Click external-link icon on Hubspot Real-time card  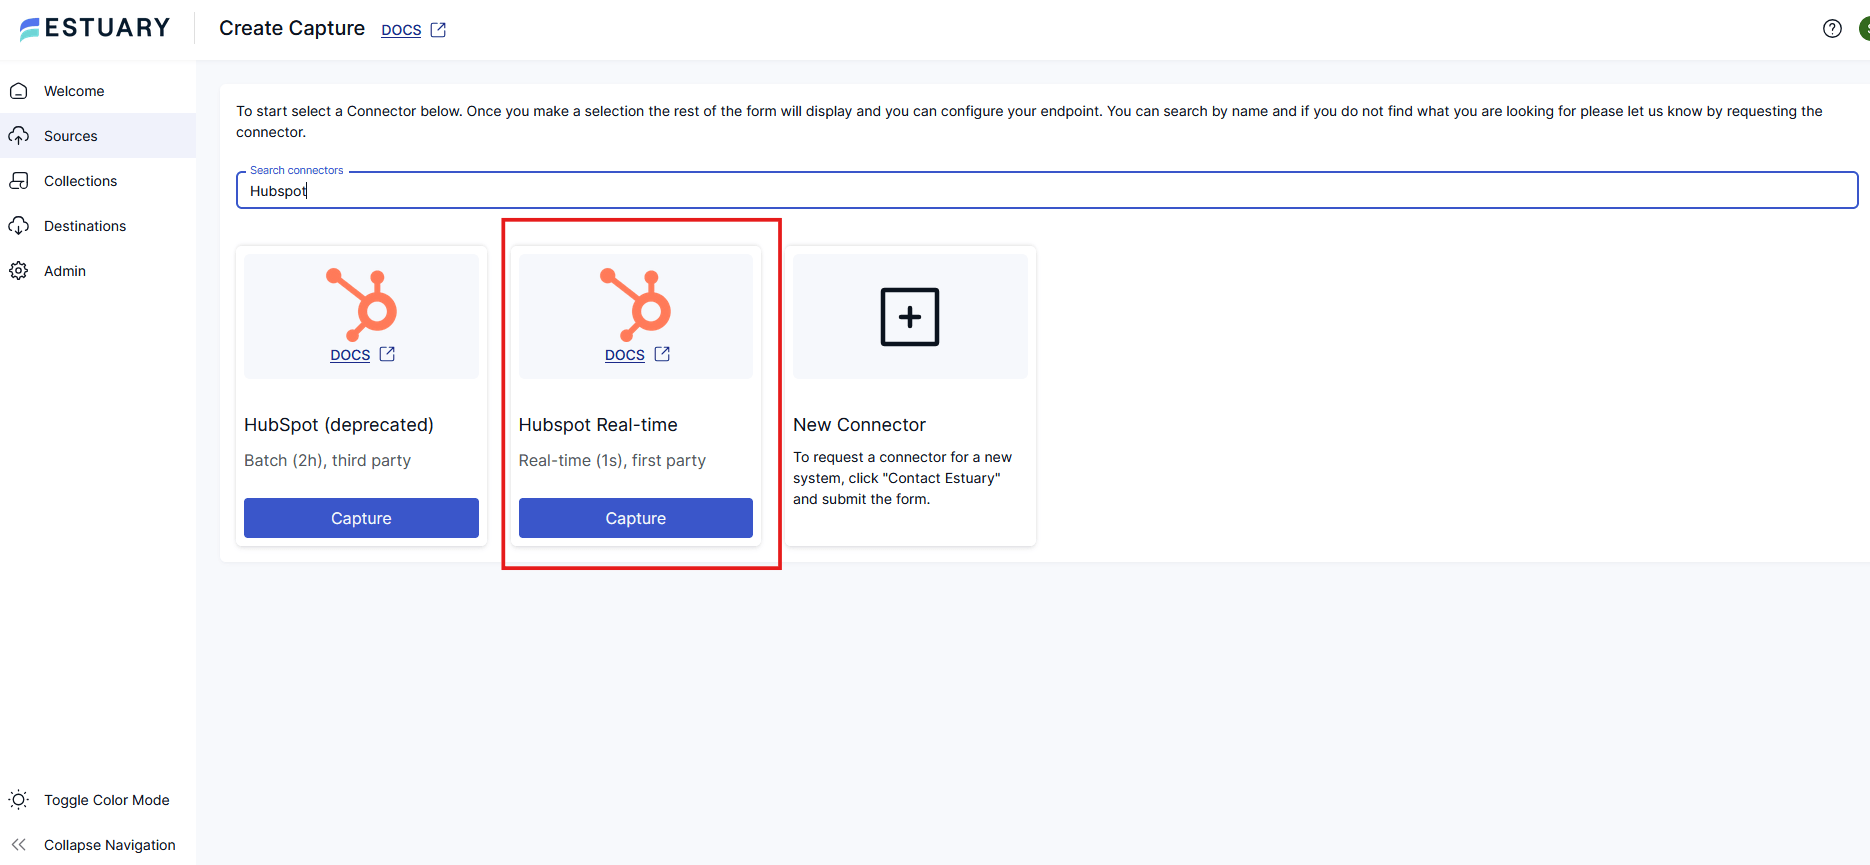coord(662,354)
